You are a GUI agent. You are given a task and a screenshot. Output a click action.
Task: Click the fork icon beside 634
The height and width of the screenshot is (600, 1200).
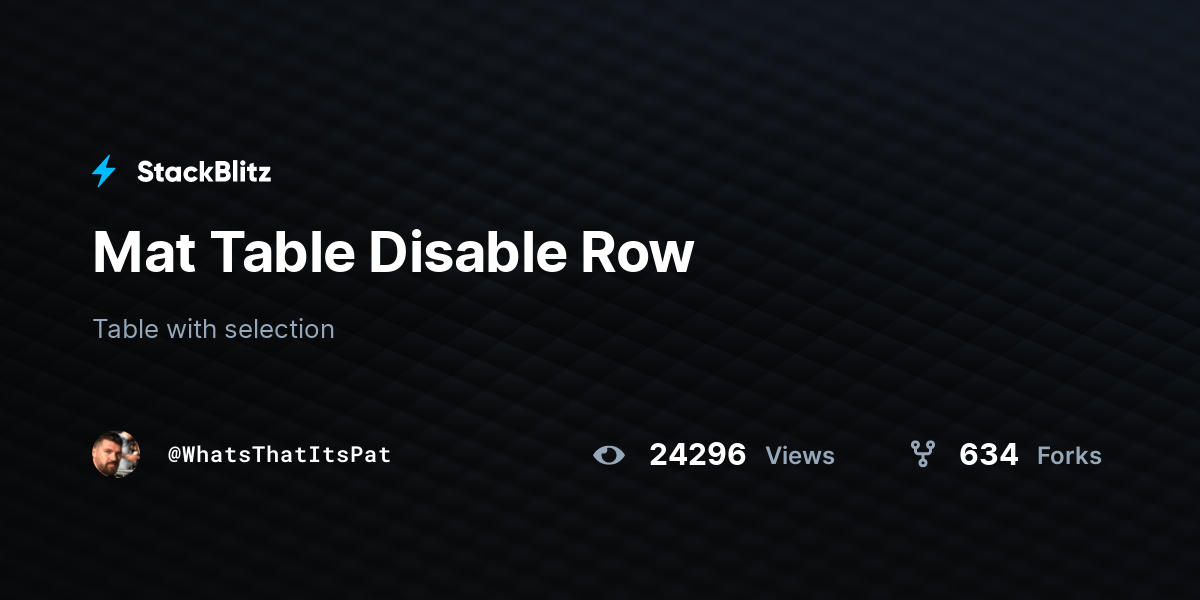coord(922,455)
